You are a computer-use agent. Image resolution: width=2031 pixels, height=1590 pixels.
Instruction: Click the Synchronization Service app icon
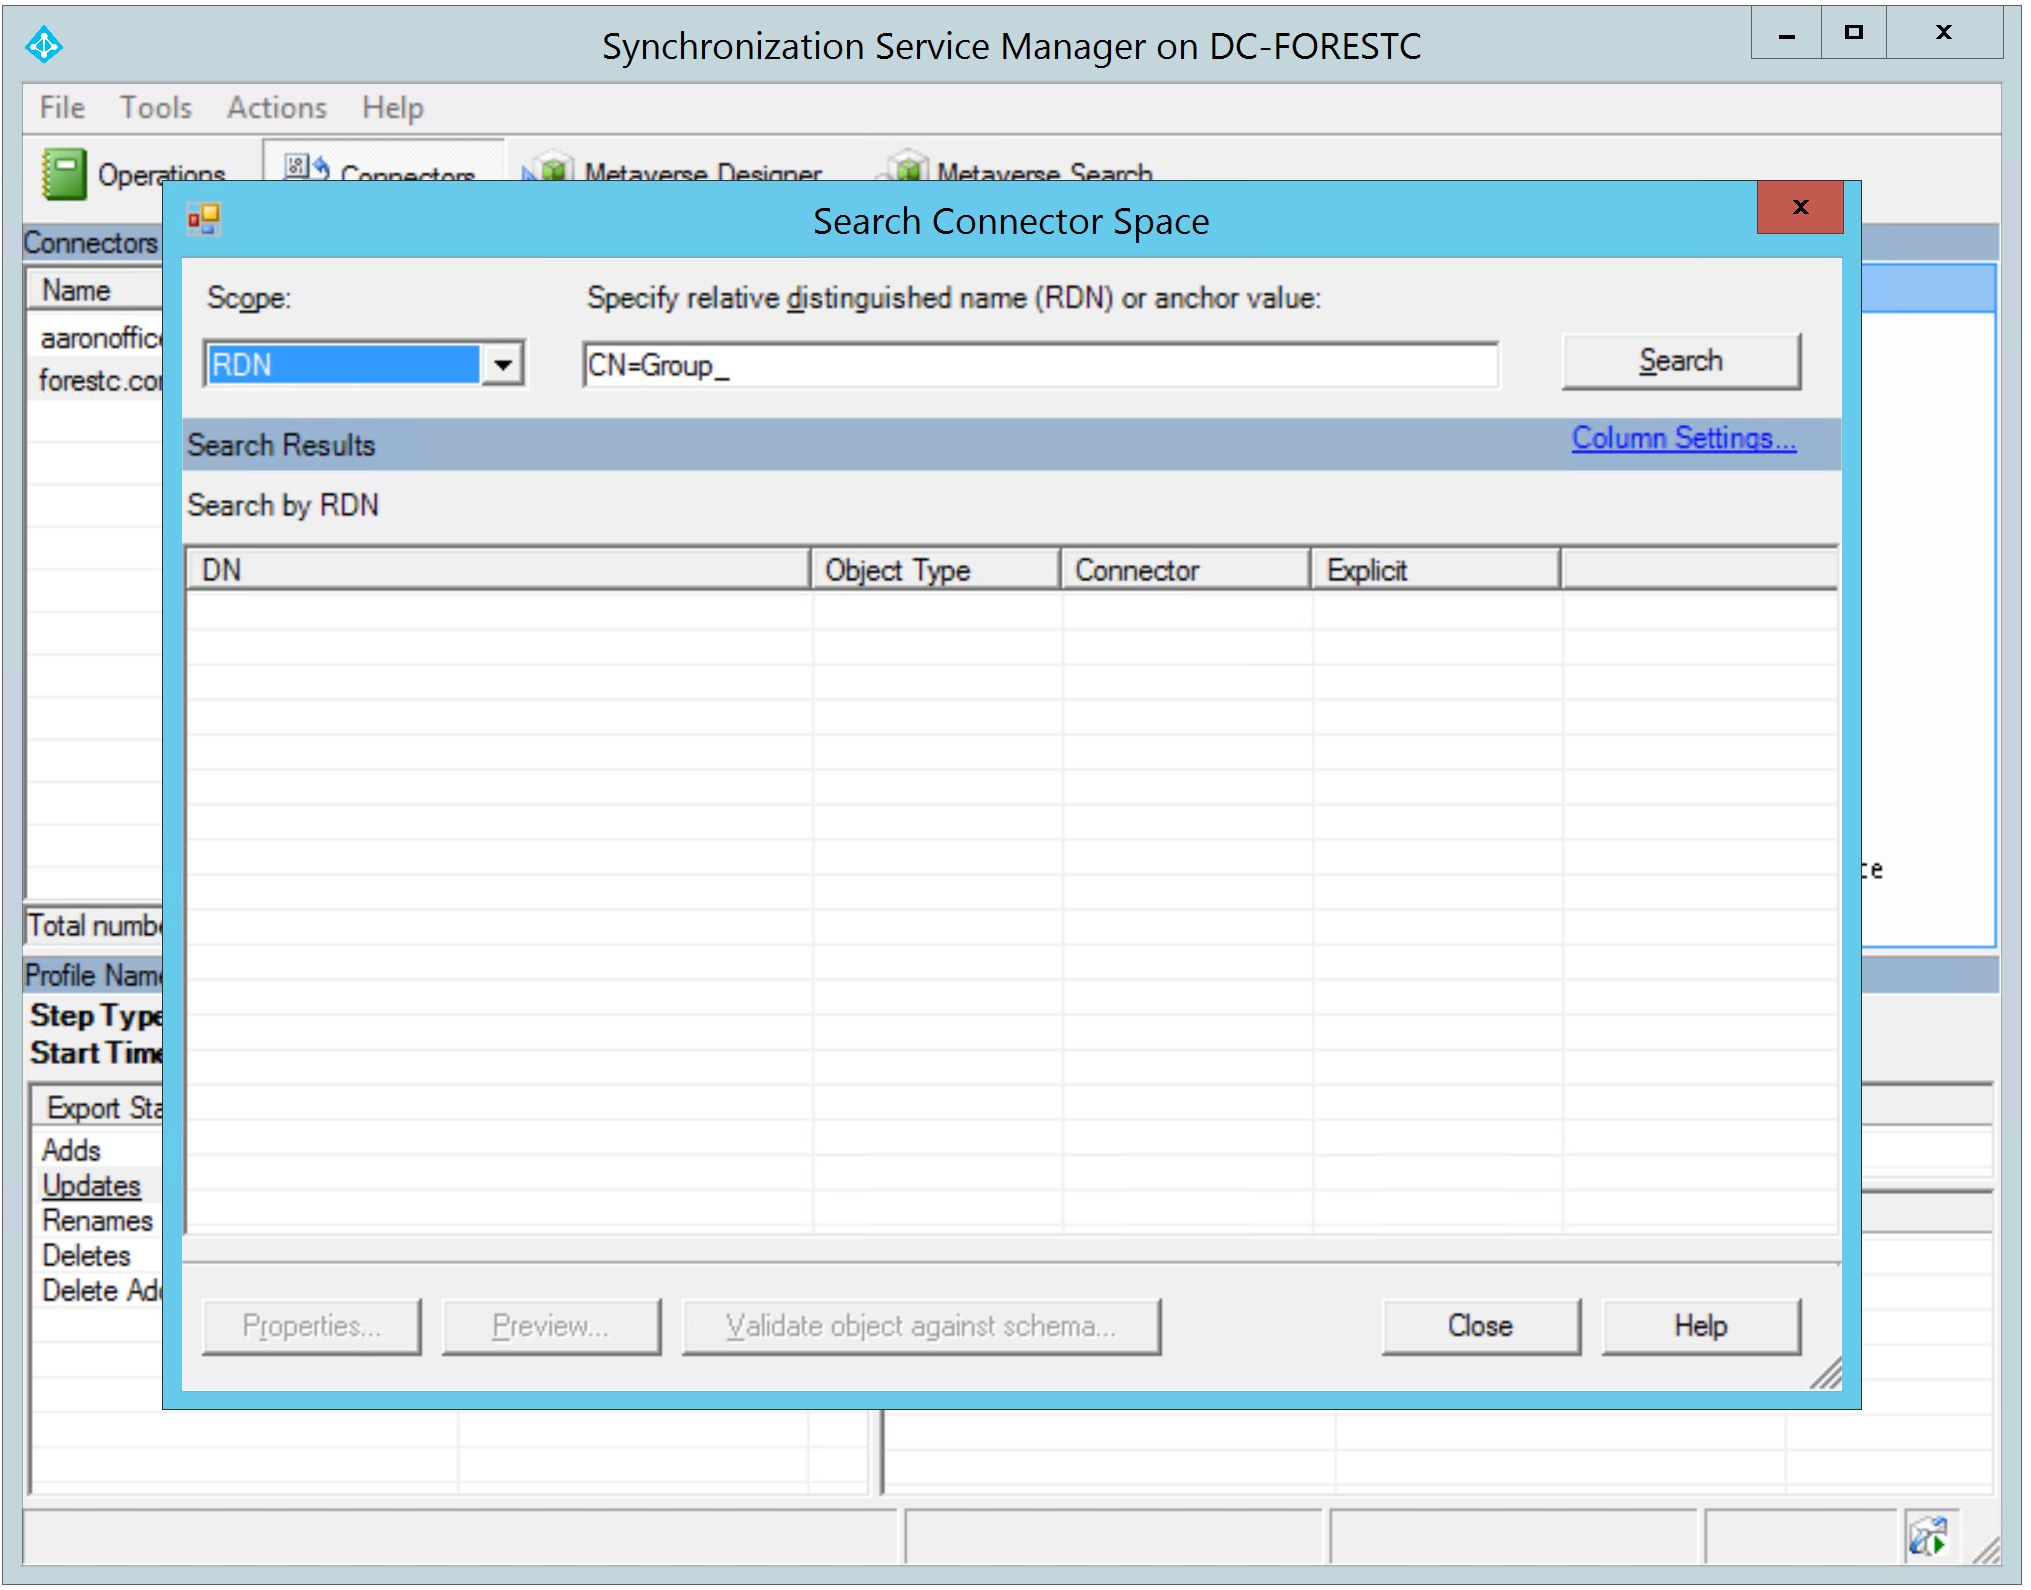click(x=44, y=45)
